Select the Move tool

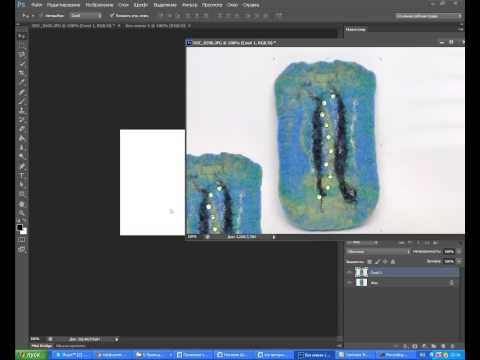pos(22,36)
